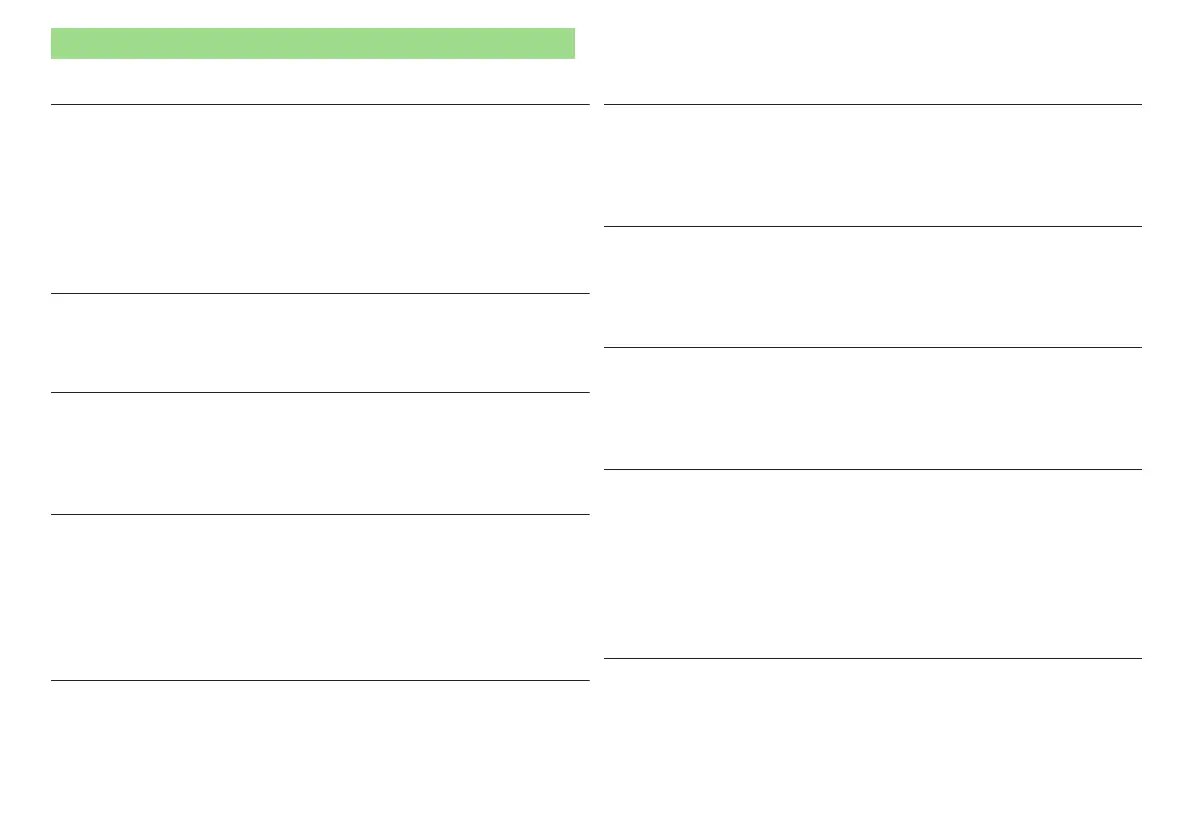This screenshot has width=1191, height=839.
Task: Click the fourth blank section in left column
Action: pyautogui.click(x=320, y=598)
